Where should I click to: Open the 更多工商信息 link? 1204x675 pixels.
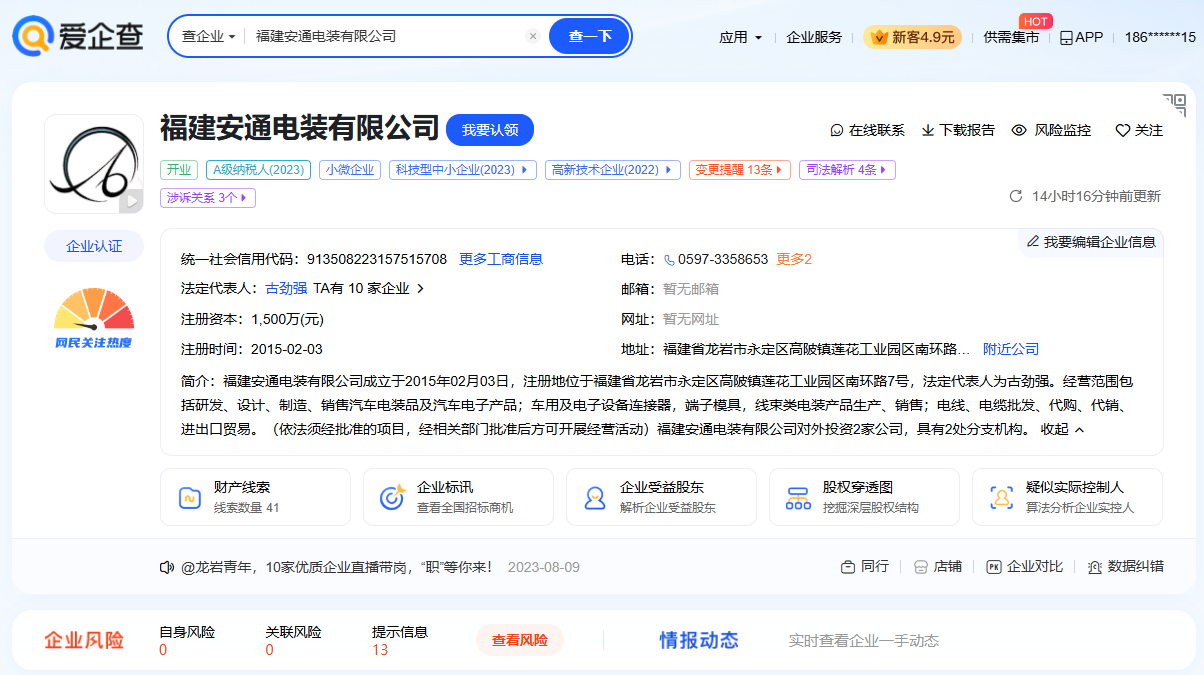point(501,259)
